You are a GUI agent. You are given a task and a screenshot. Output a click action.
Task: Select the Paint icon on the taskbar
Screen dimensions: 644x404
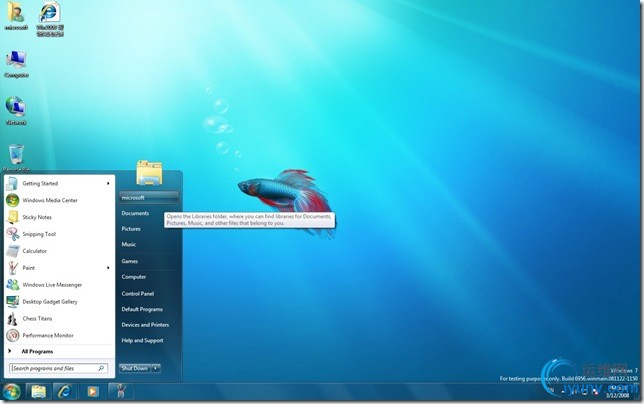tap(120, 392)
